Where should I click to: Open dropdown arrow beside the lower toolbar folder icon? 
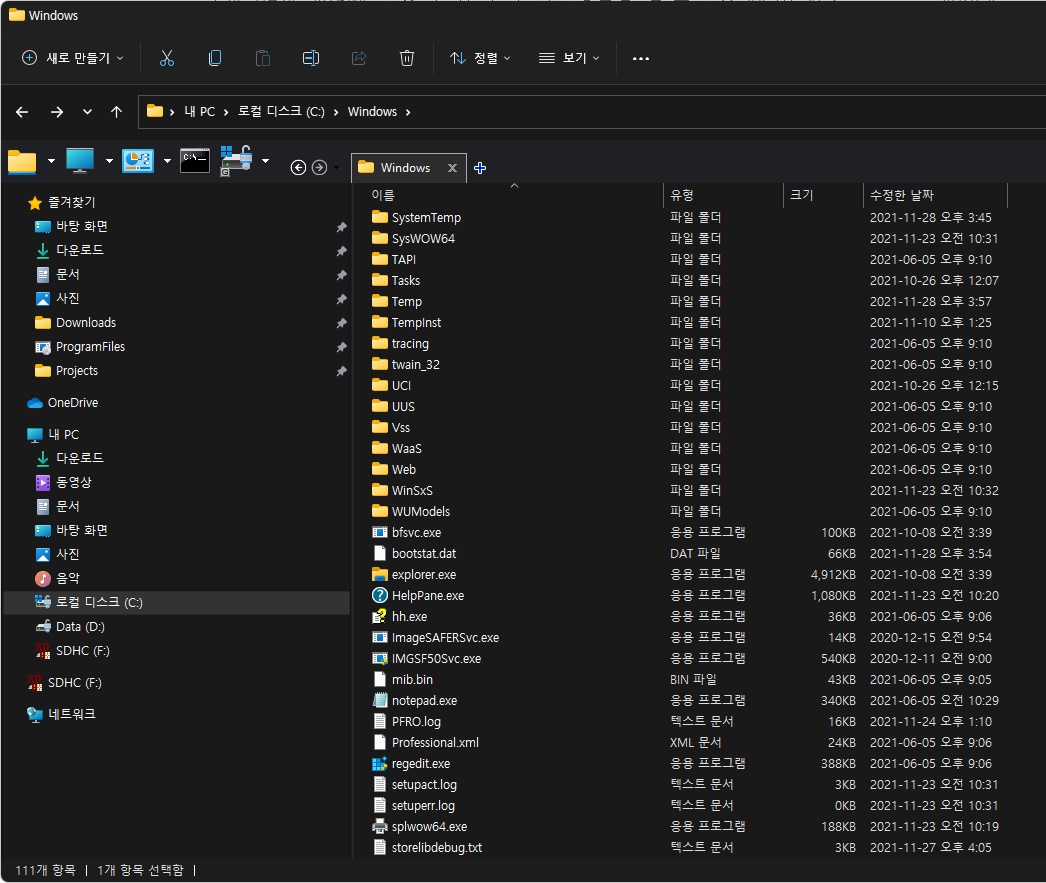tap(51, 161)
